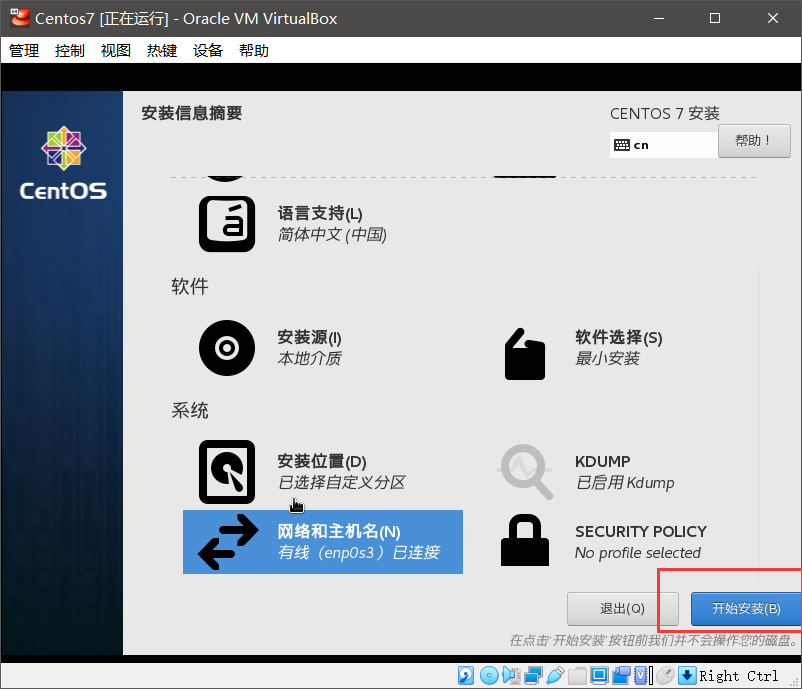Open the KDUMP settings label

pyautogui.click(x=603, y=461)
